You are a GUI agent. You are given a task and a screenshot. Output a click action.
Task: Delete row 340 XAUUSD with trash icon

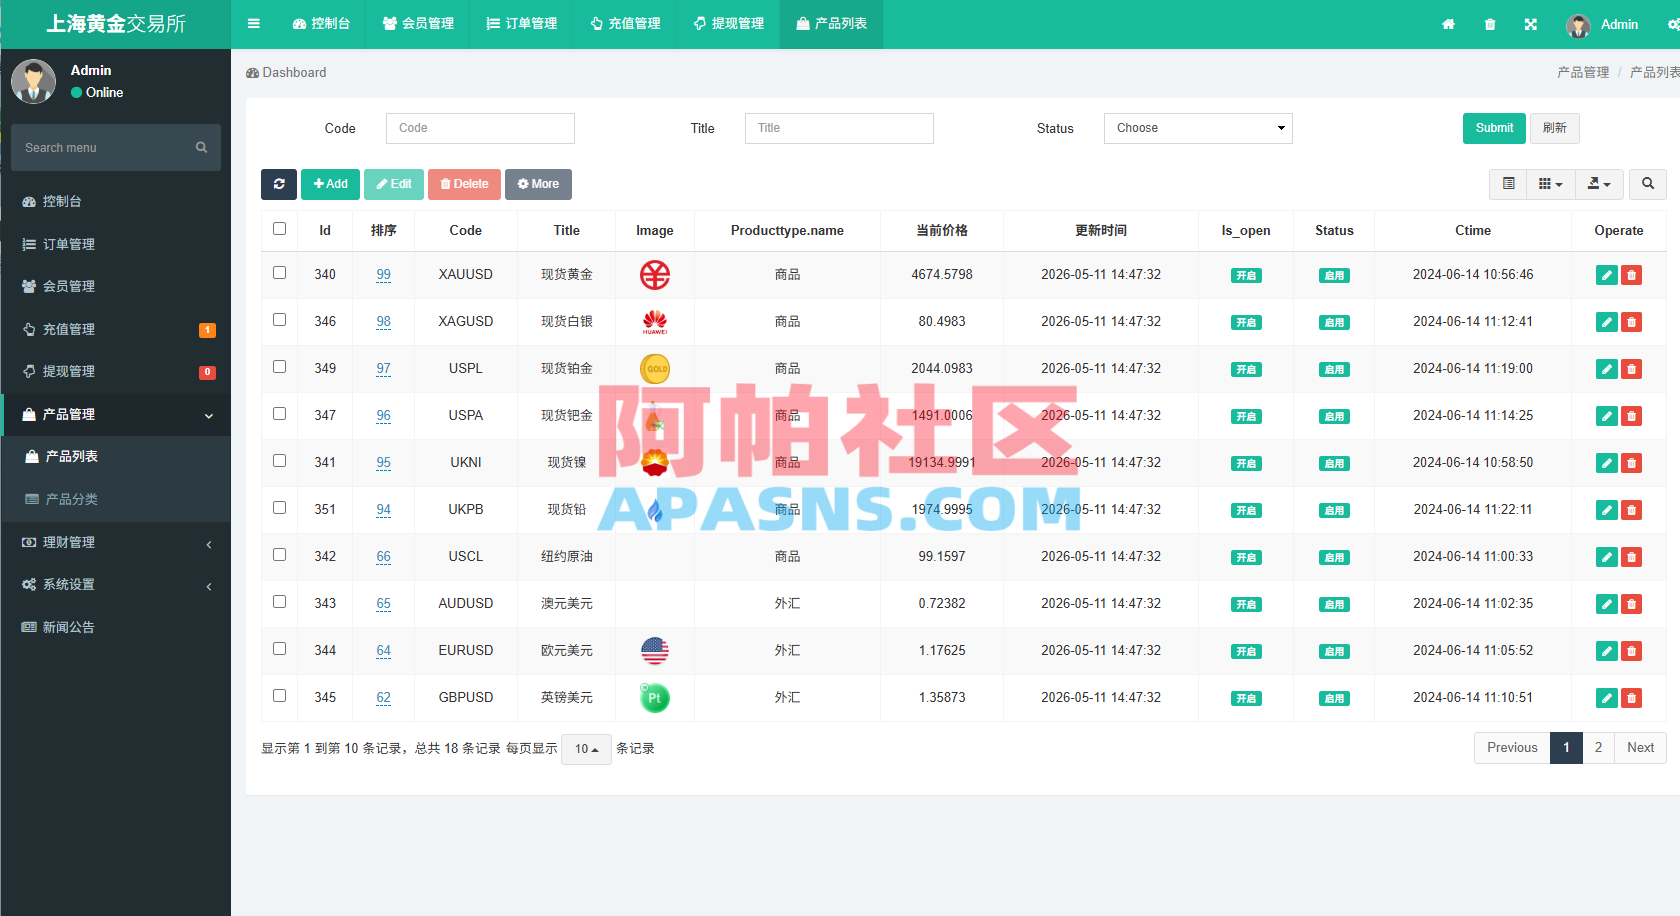pyautogui.click(x=1632, y=275)
